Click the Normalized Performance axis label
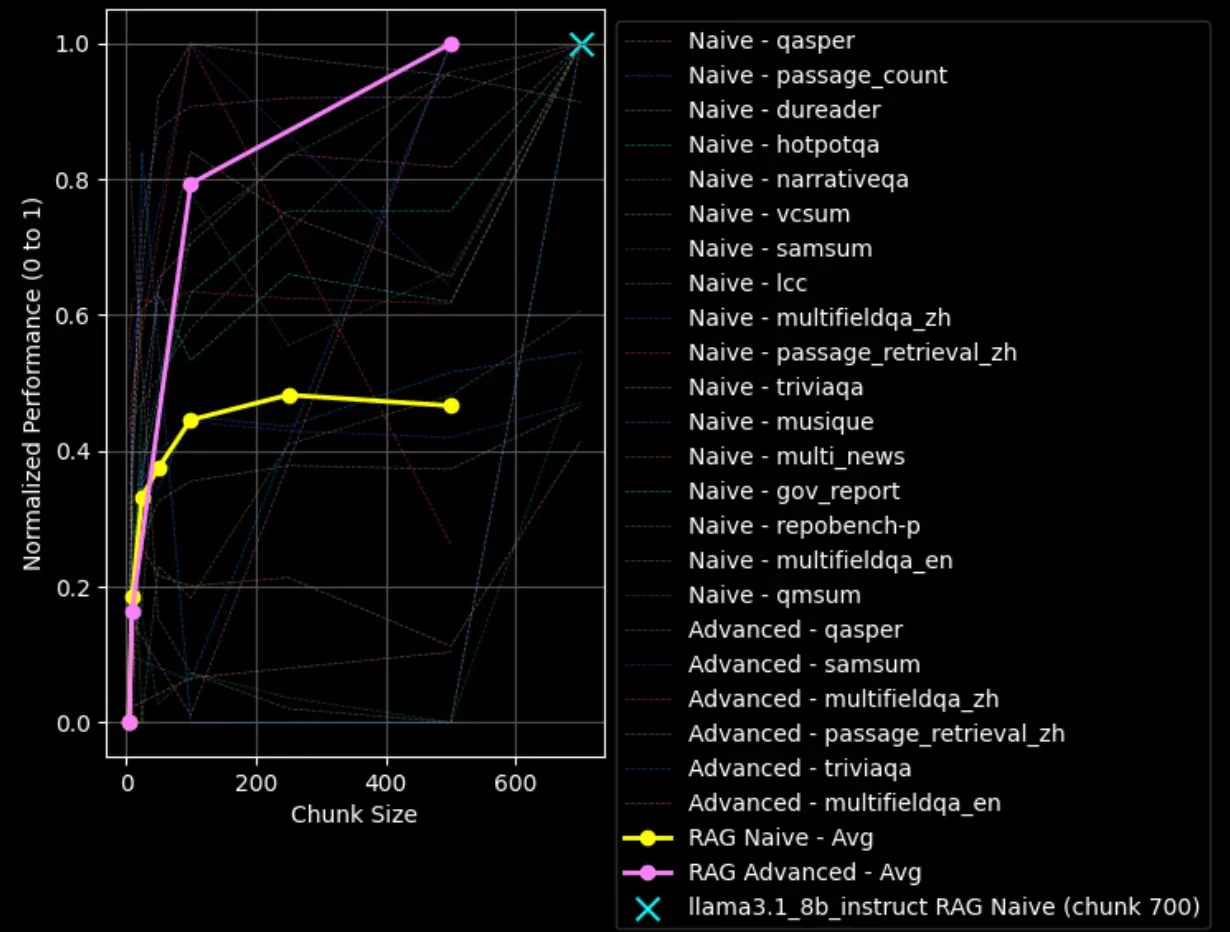Screen dimensions: 1230x932 [33, 383]
